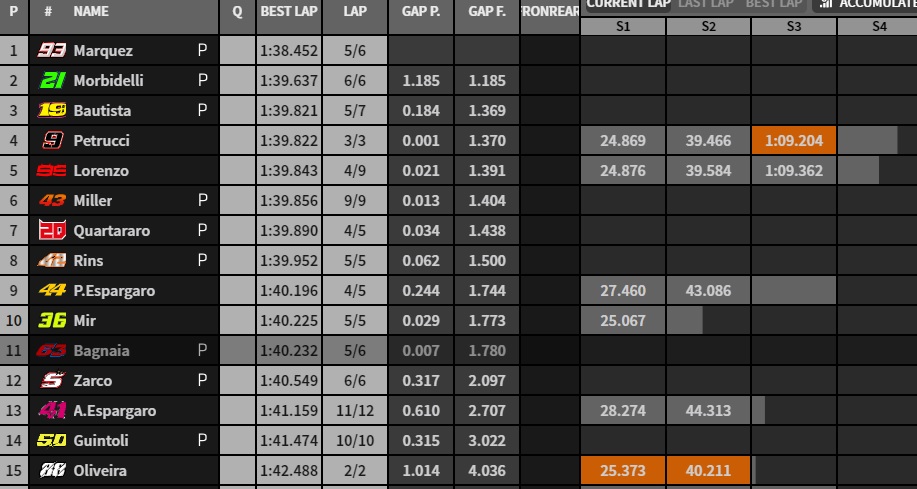Select Bautista's yellow 19 number icon

pos(51,111)
